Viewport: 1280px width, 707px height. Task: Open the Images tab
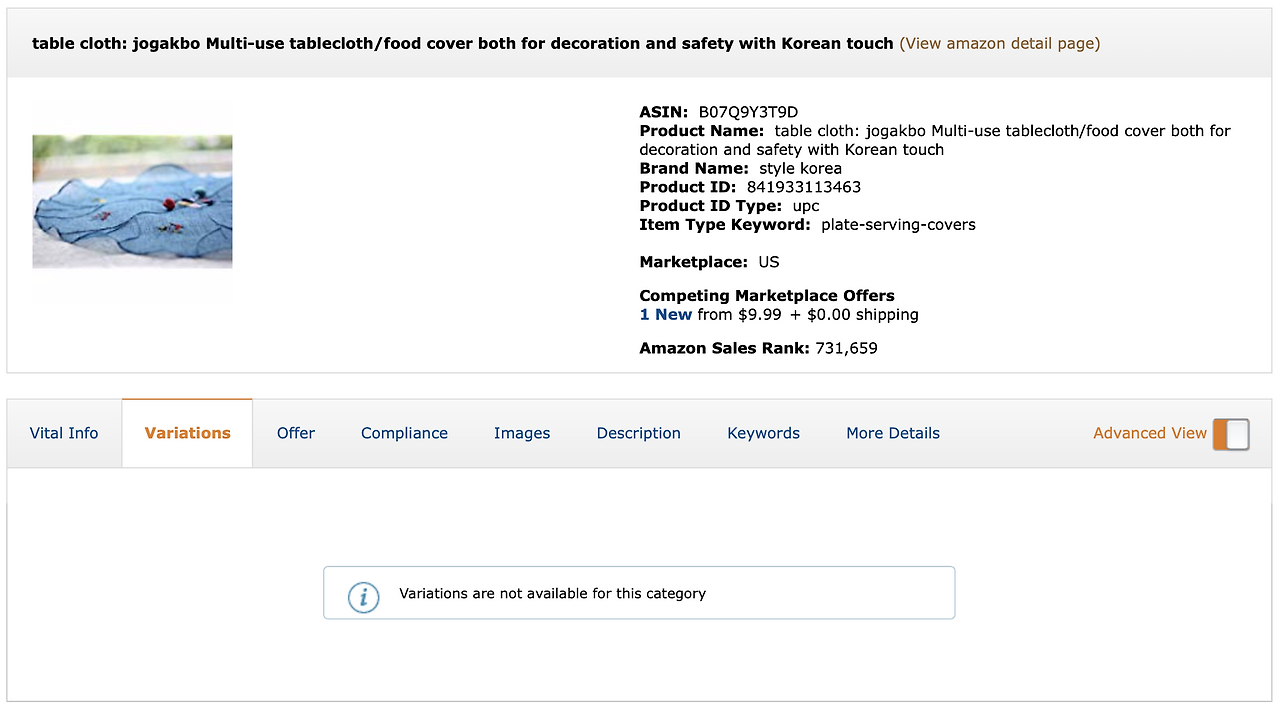tap(522, 433)
